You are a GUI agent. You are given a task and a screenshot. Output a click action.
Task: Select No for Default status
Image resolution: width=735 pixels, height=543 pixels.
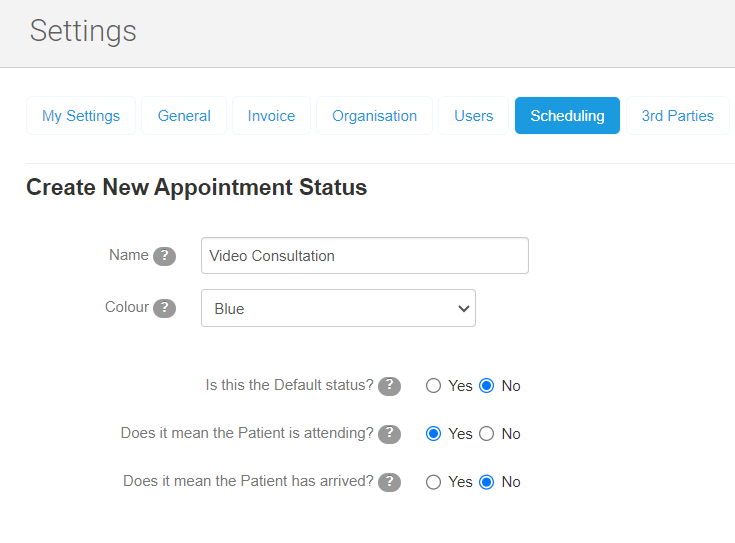coord(487,386)
